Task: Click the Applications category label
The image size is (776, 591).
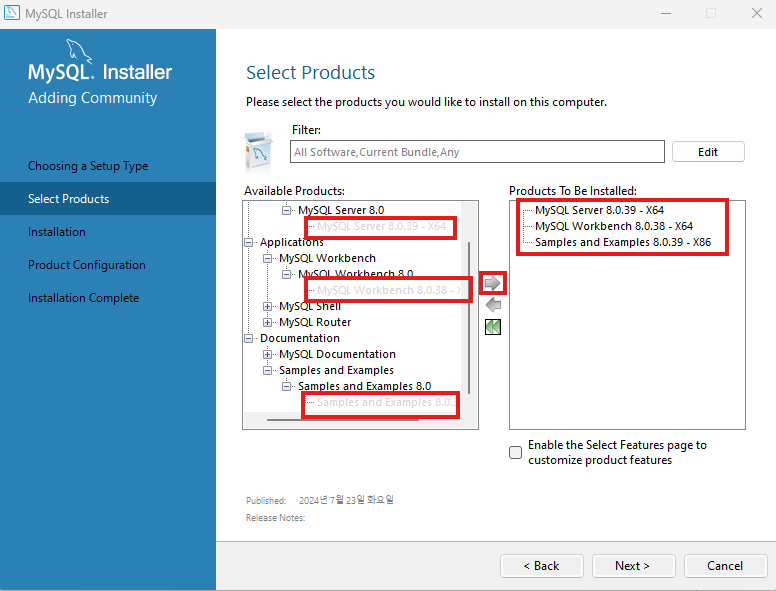Action: click(291, 243)
